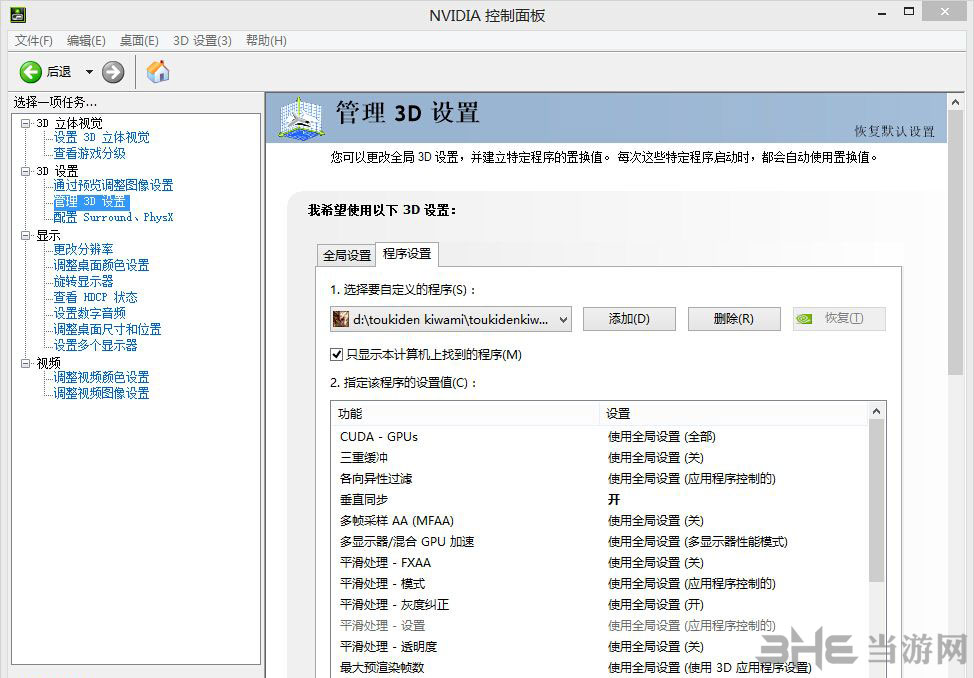Click the 垂直同步 value 开
This screenshot has height=678, width=974.
pos(614,500)
